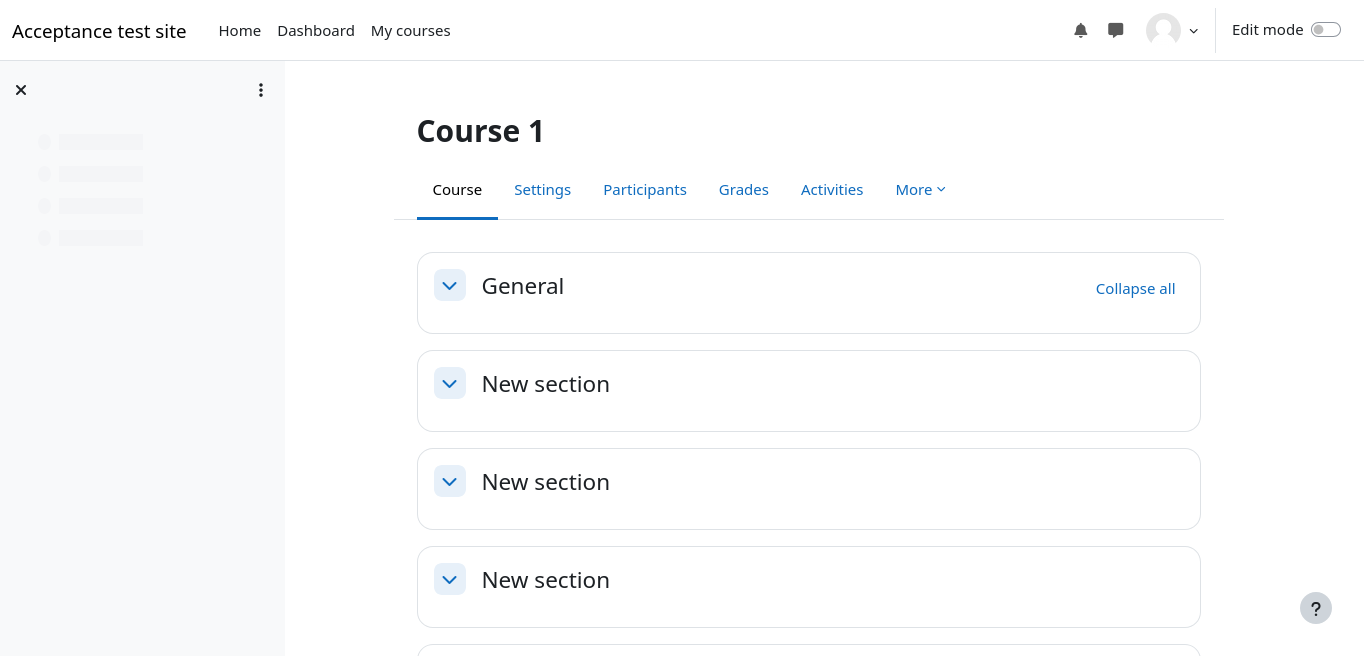Screen dimensions: 1364x656
Task: Open the Participants tab
Action: pos(645,190)
